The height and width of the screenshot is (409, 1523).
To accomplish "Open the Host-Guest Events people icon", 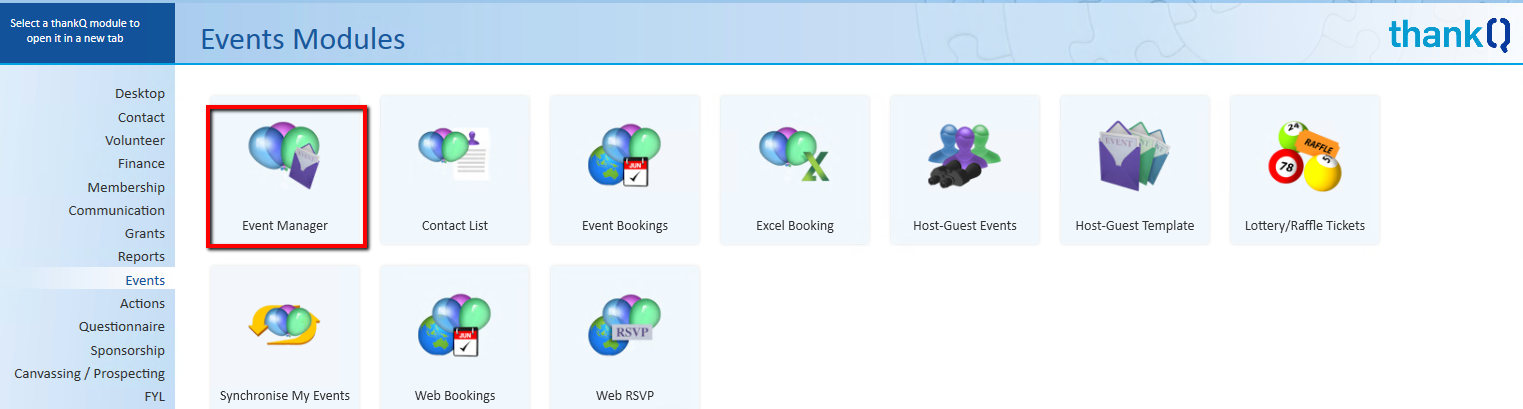I will [965, 157].
